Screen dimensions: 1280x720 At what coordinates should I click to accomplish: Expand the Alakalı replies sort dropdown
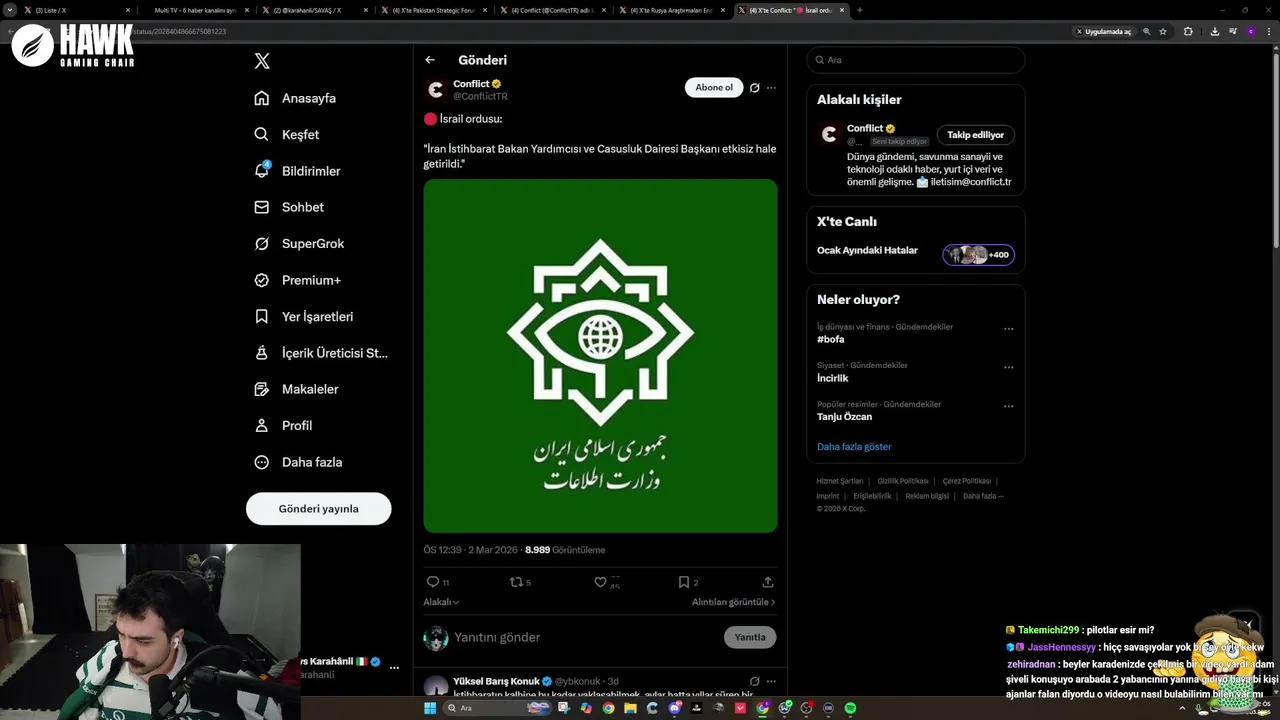tap(441, 602)
